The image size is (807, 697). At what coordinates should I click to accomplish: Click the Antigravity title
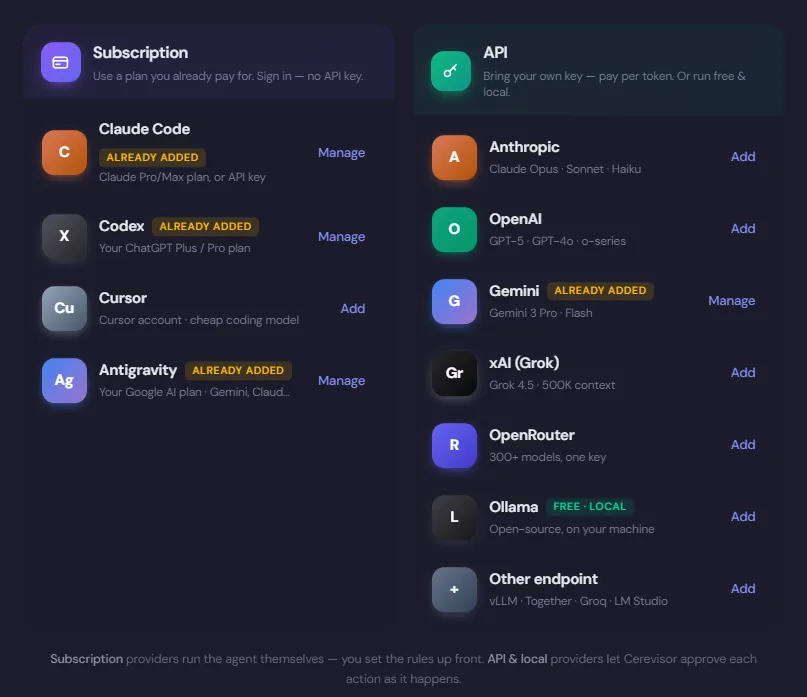[x=138, y=371]
